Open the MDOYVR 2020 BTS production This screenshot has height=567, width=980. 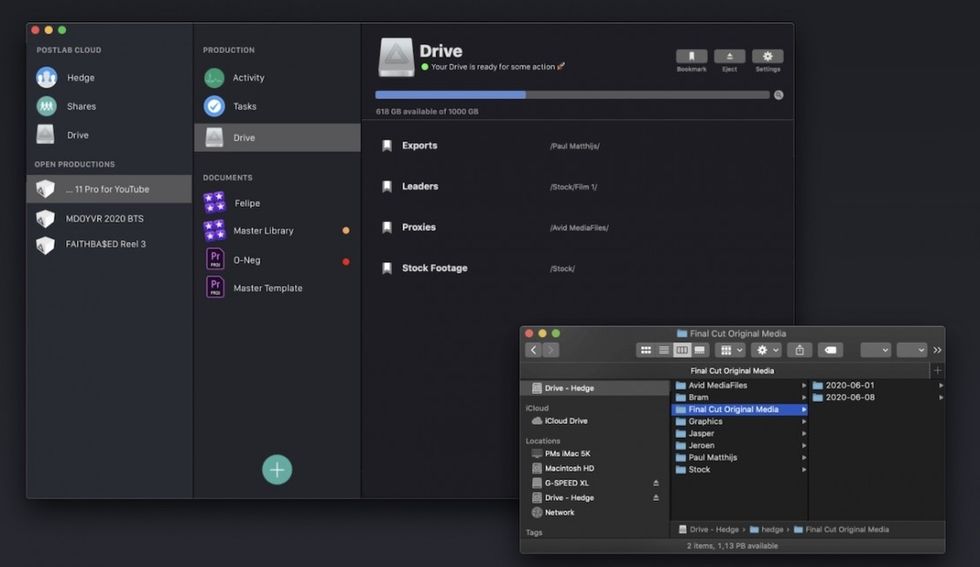(104, 219)
